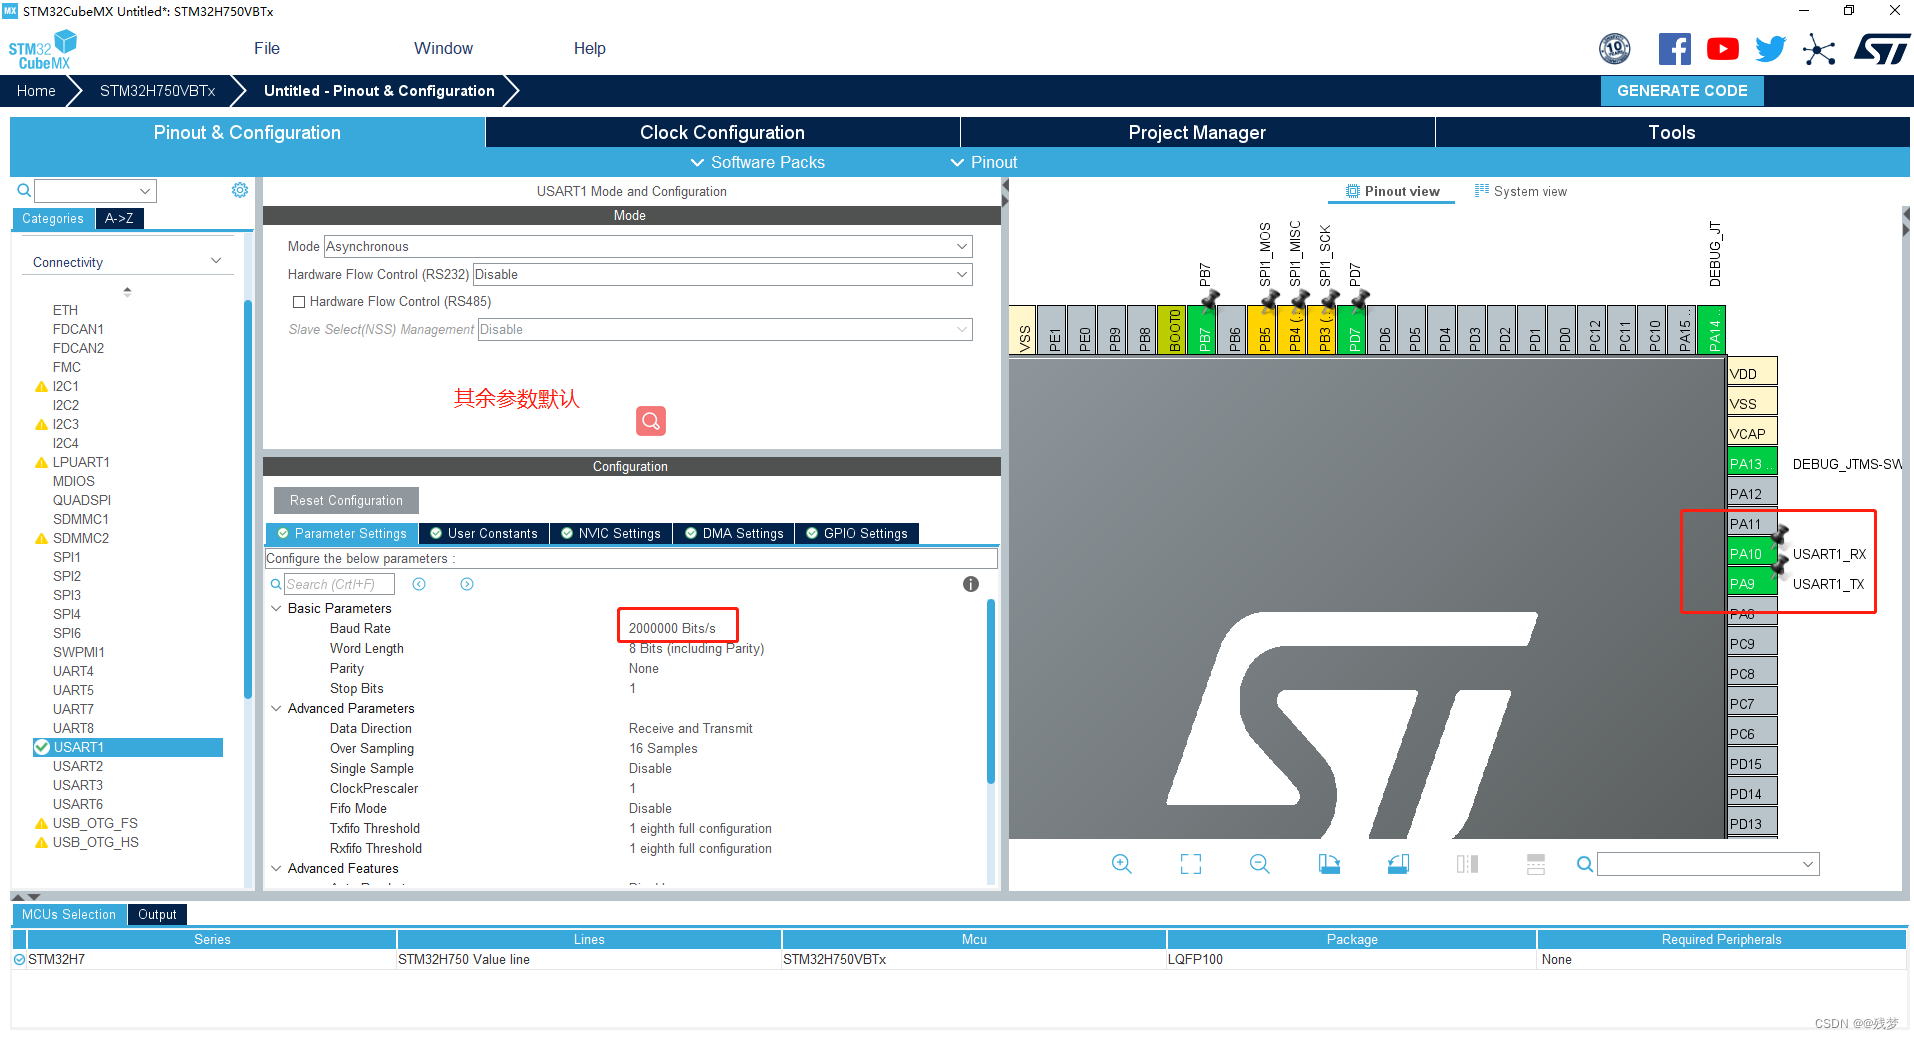Click the peripheral search magnifier icon

(x=24, y=190)
